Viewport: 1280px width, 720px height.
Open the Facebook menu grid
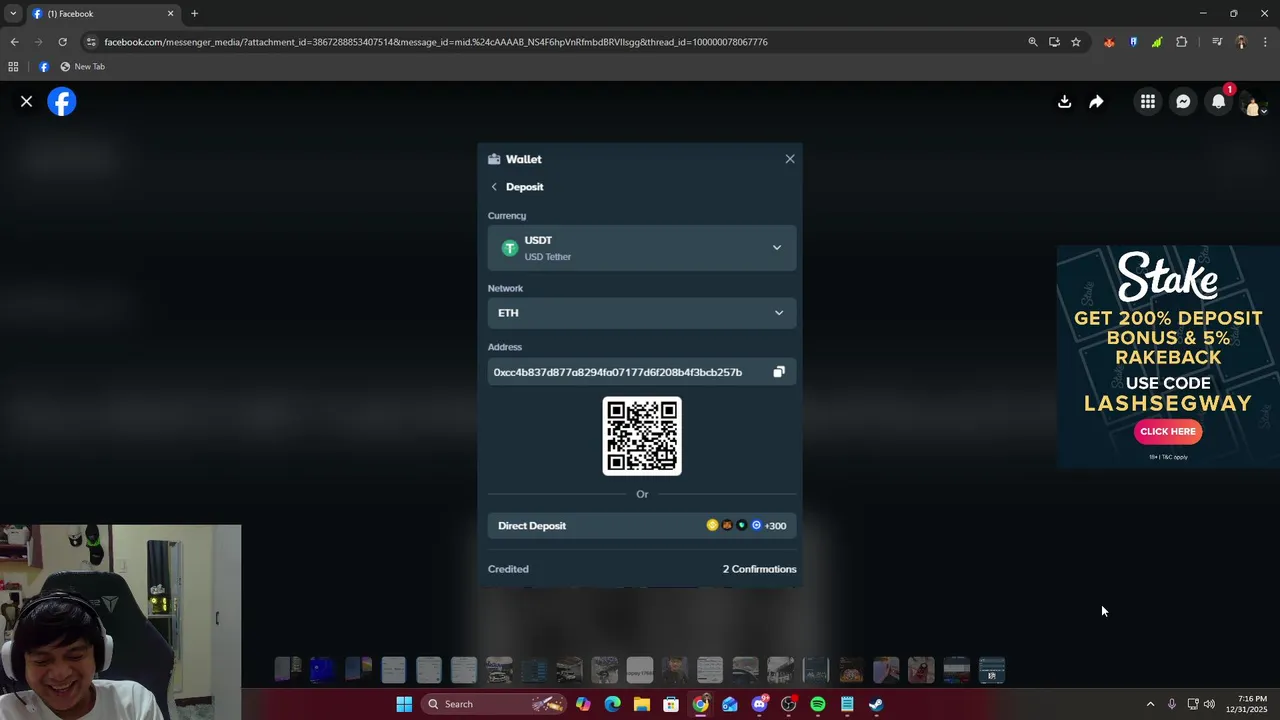pyautogui.click(x=1148, y=101)
